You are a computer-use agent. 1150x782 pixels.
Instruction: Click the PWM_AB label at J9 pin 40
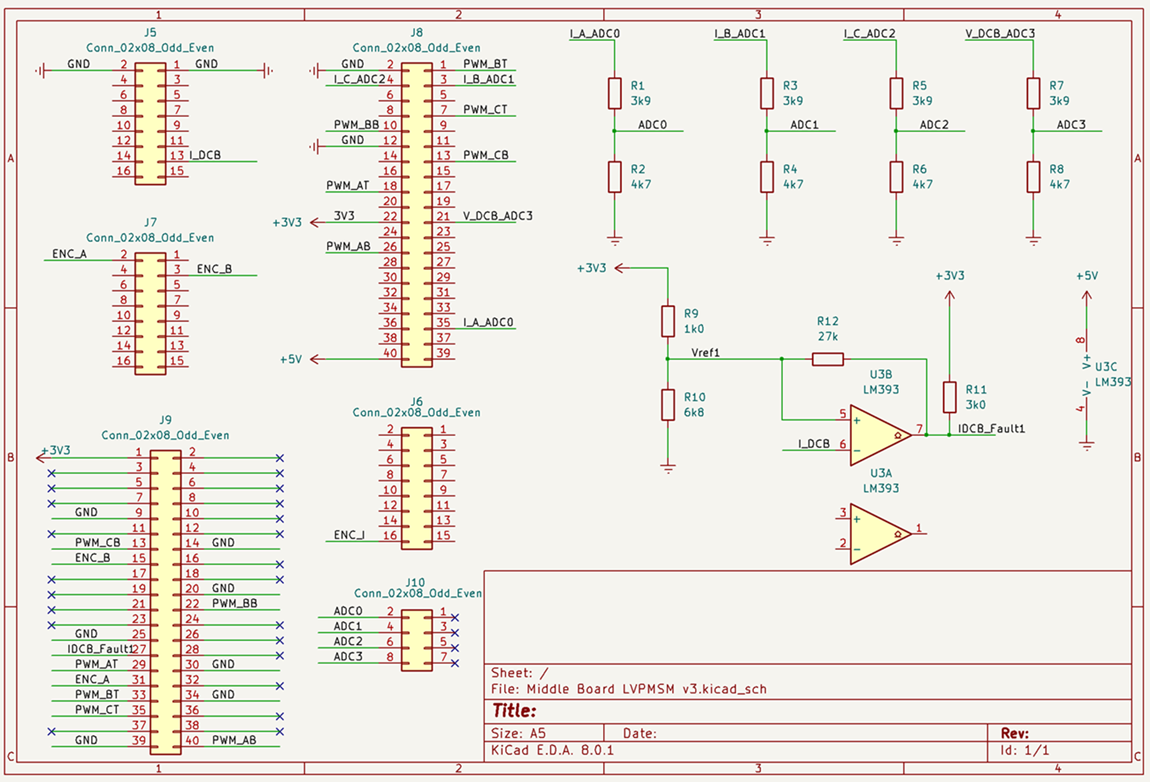tap(234, 740)
